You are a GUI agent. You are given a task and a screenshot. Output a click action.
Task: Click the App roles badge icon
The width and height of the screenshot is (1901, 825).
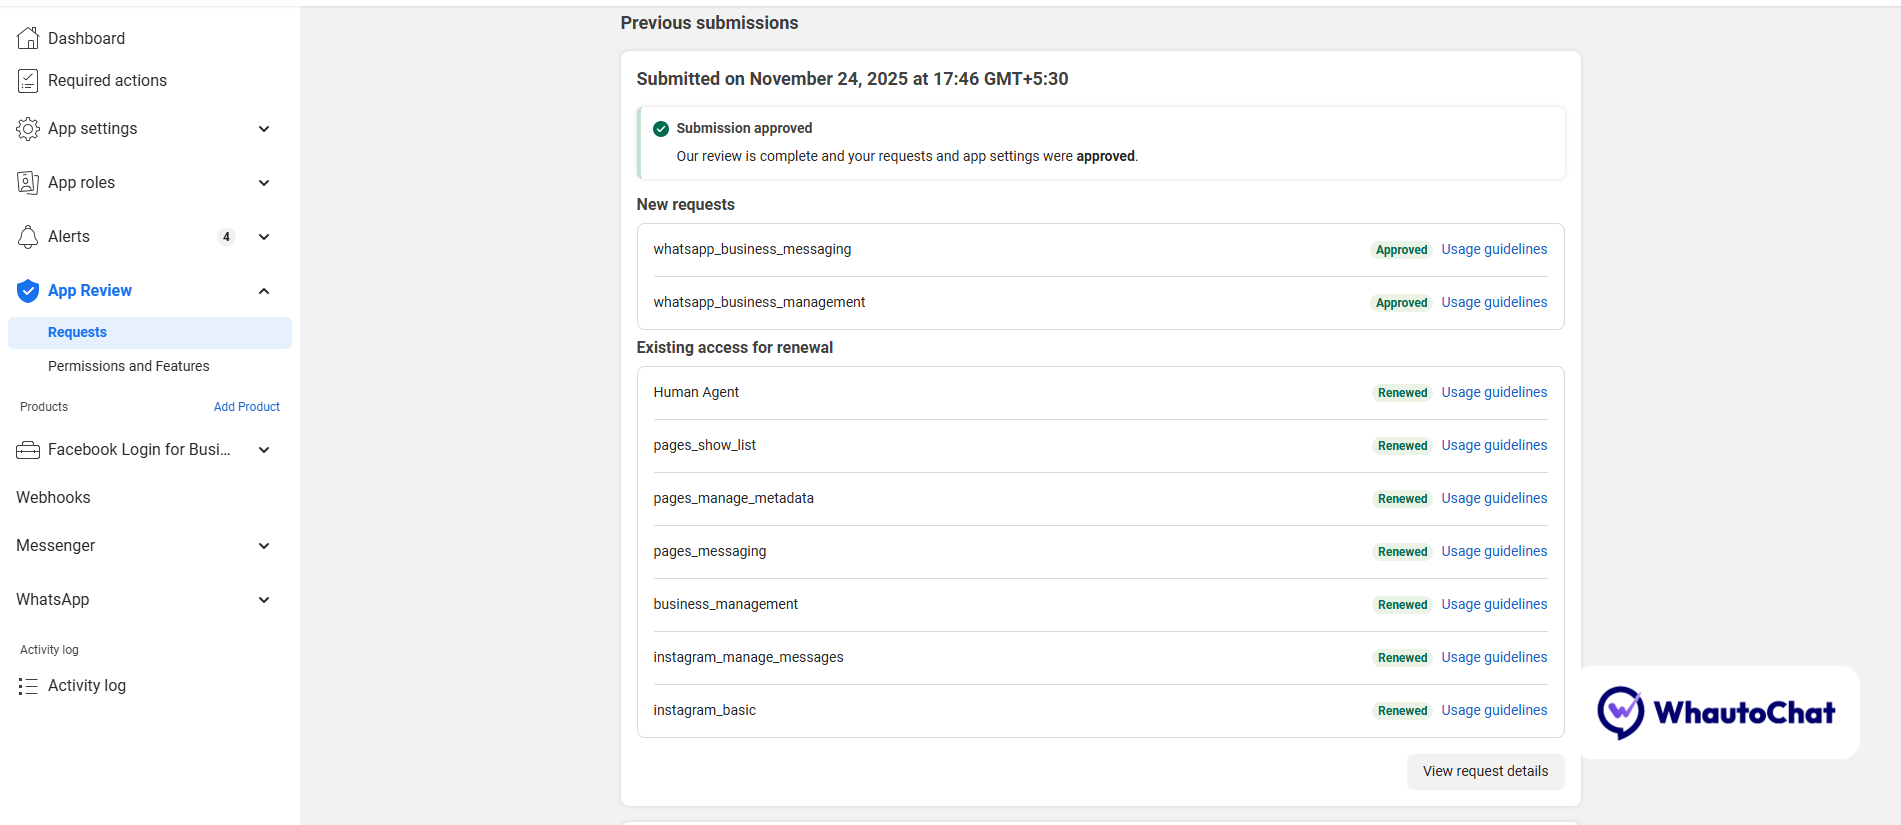[x=28, y=183]
